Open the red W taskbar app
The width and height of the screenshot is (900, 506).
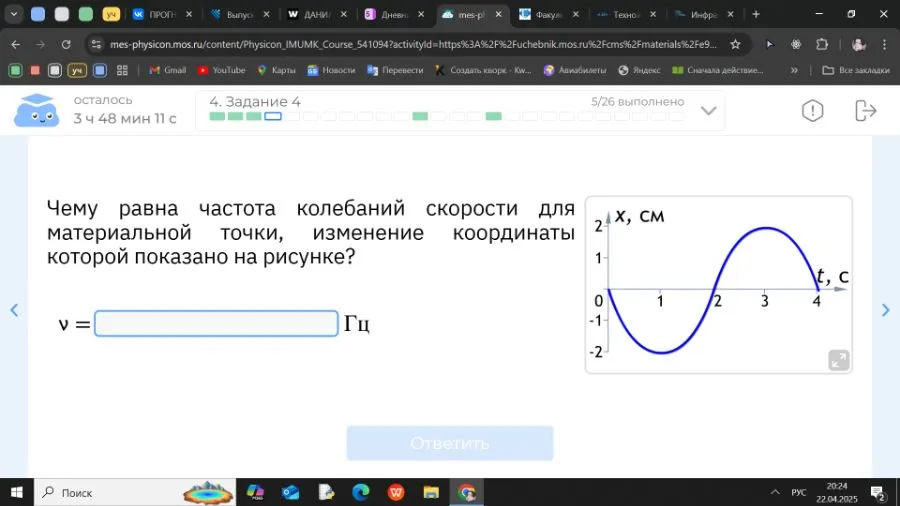click(x=396, y=492)
